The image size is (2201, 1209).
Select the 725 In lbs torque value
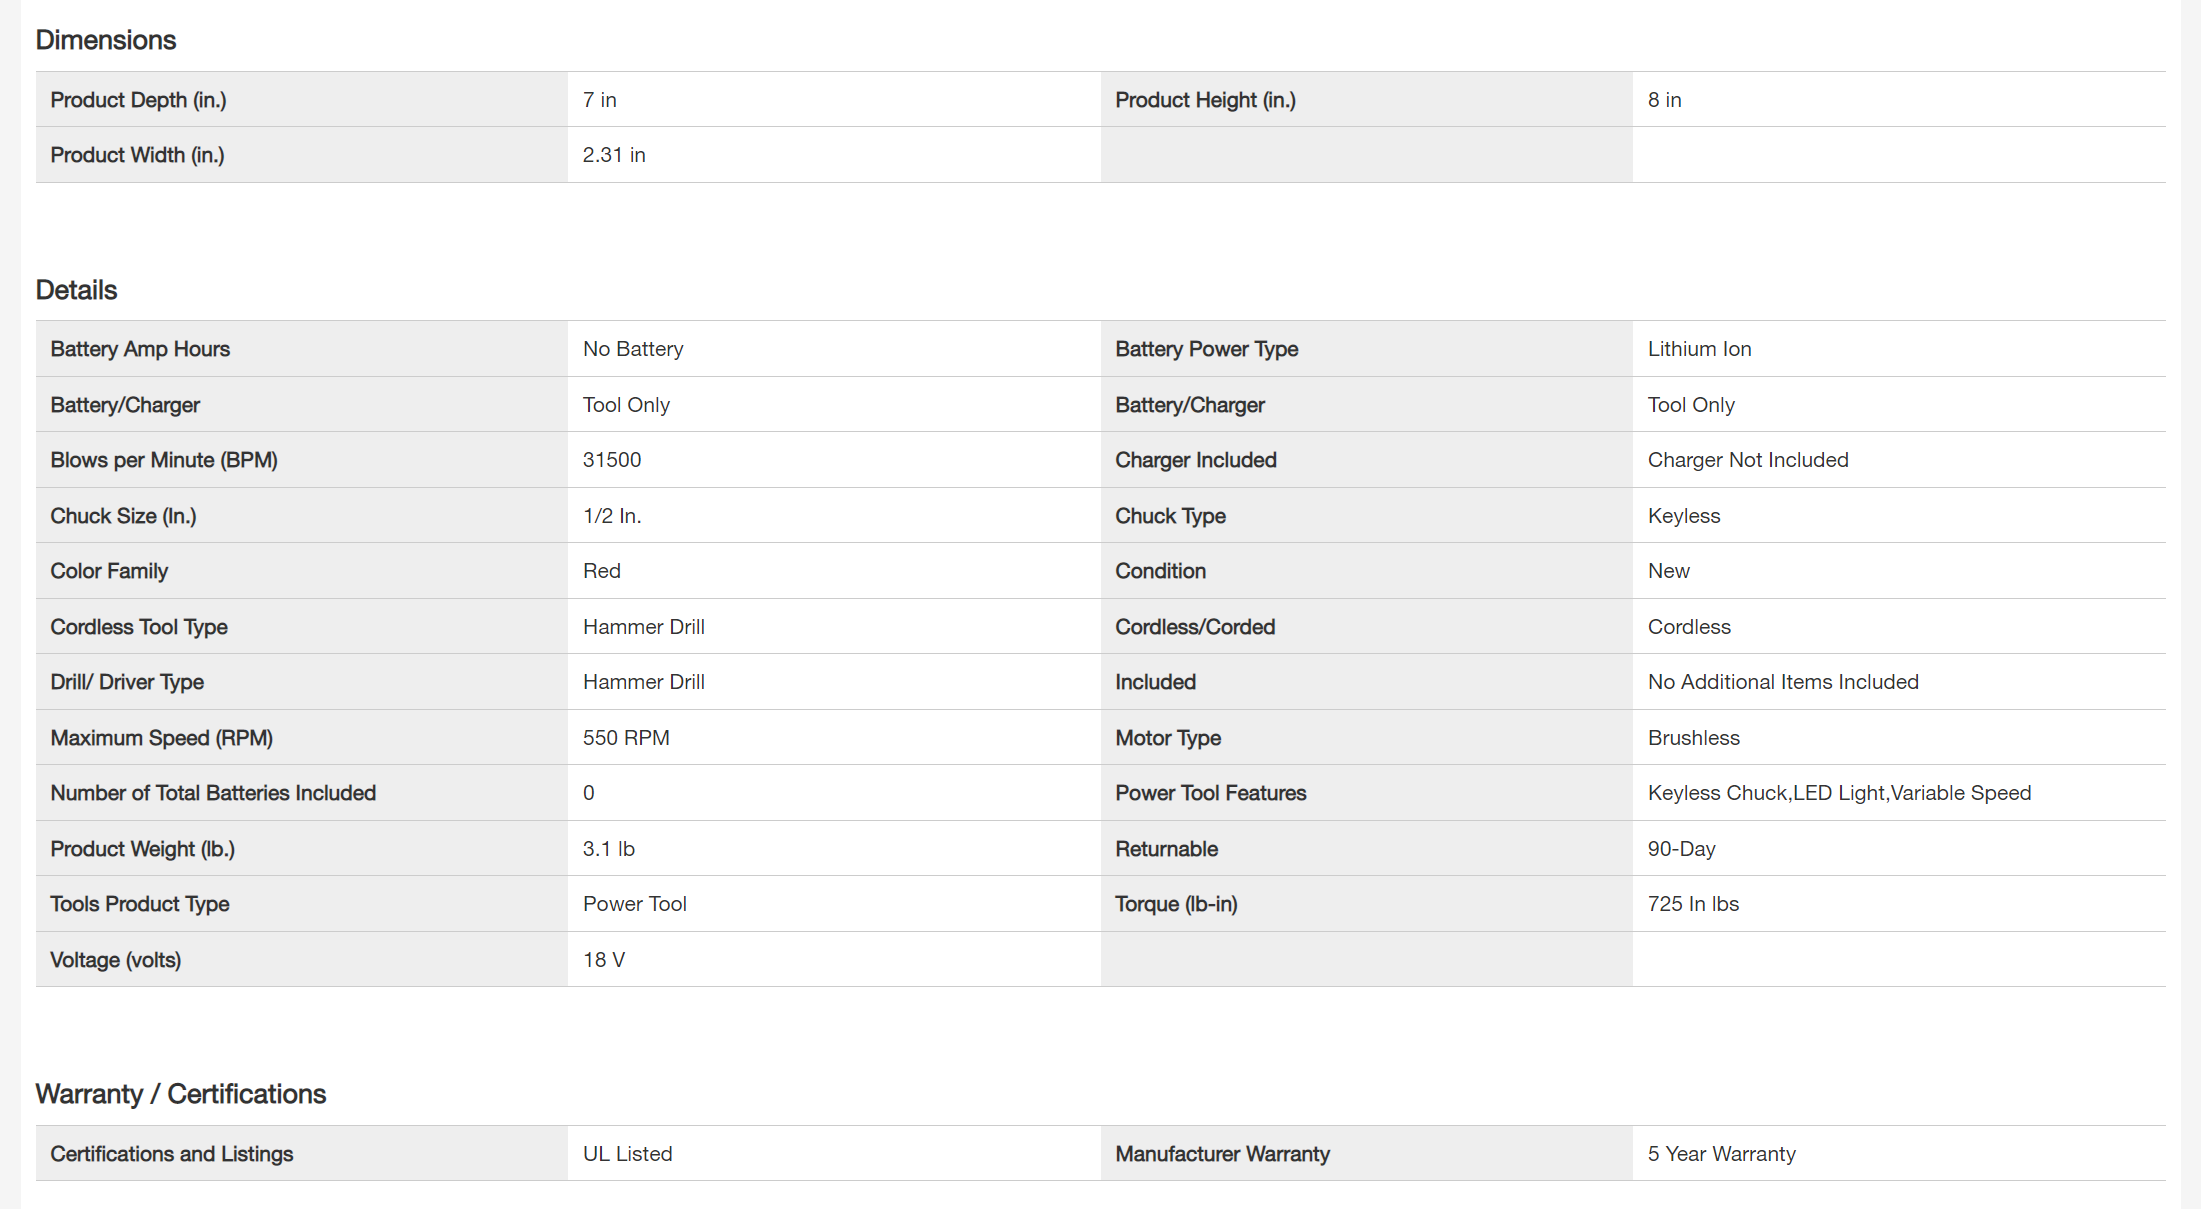click(x=1693, y=904)
